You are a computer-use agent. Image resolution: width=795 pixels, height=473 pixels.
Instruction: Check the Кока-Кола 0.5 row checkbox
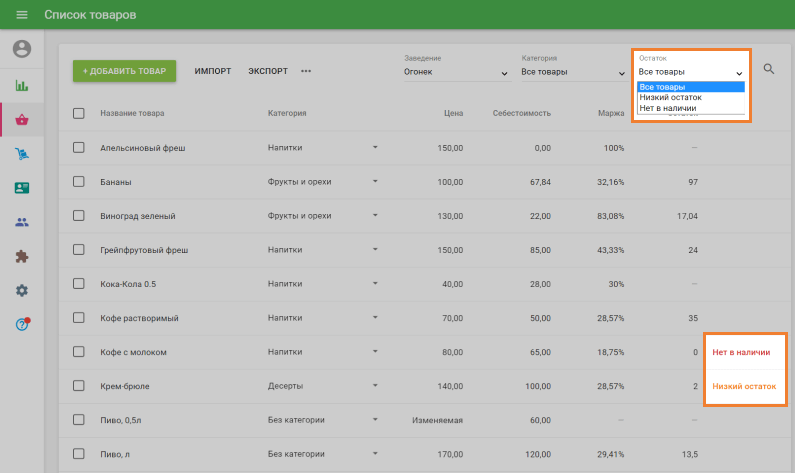[x=79, y=283]
